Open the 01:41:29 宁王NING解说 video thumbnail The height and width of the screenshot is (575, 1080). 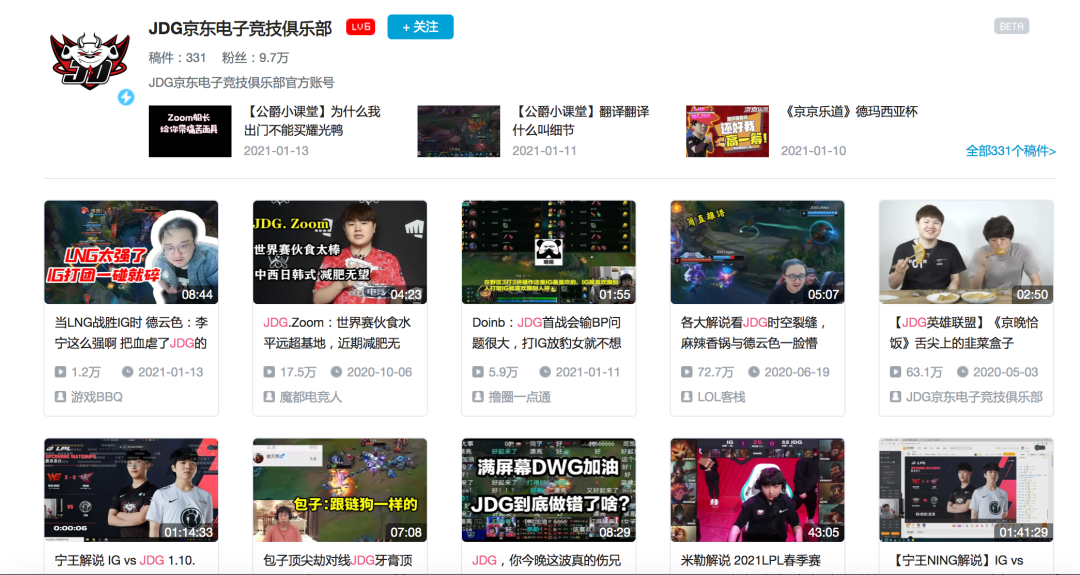coord(966,490)
